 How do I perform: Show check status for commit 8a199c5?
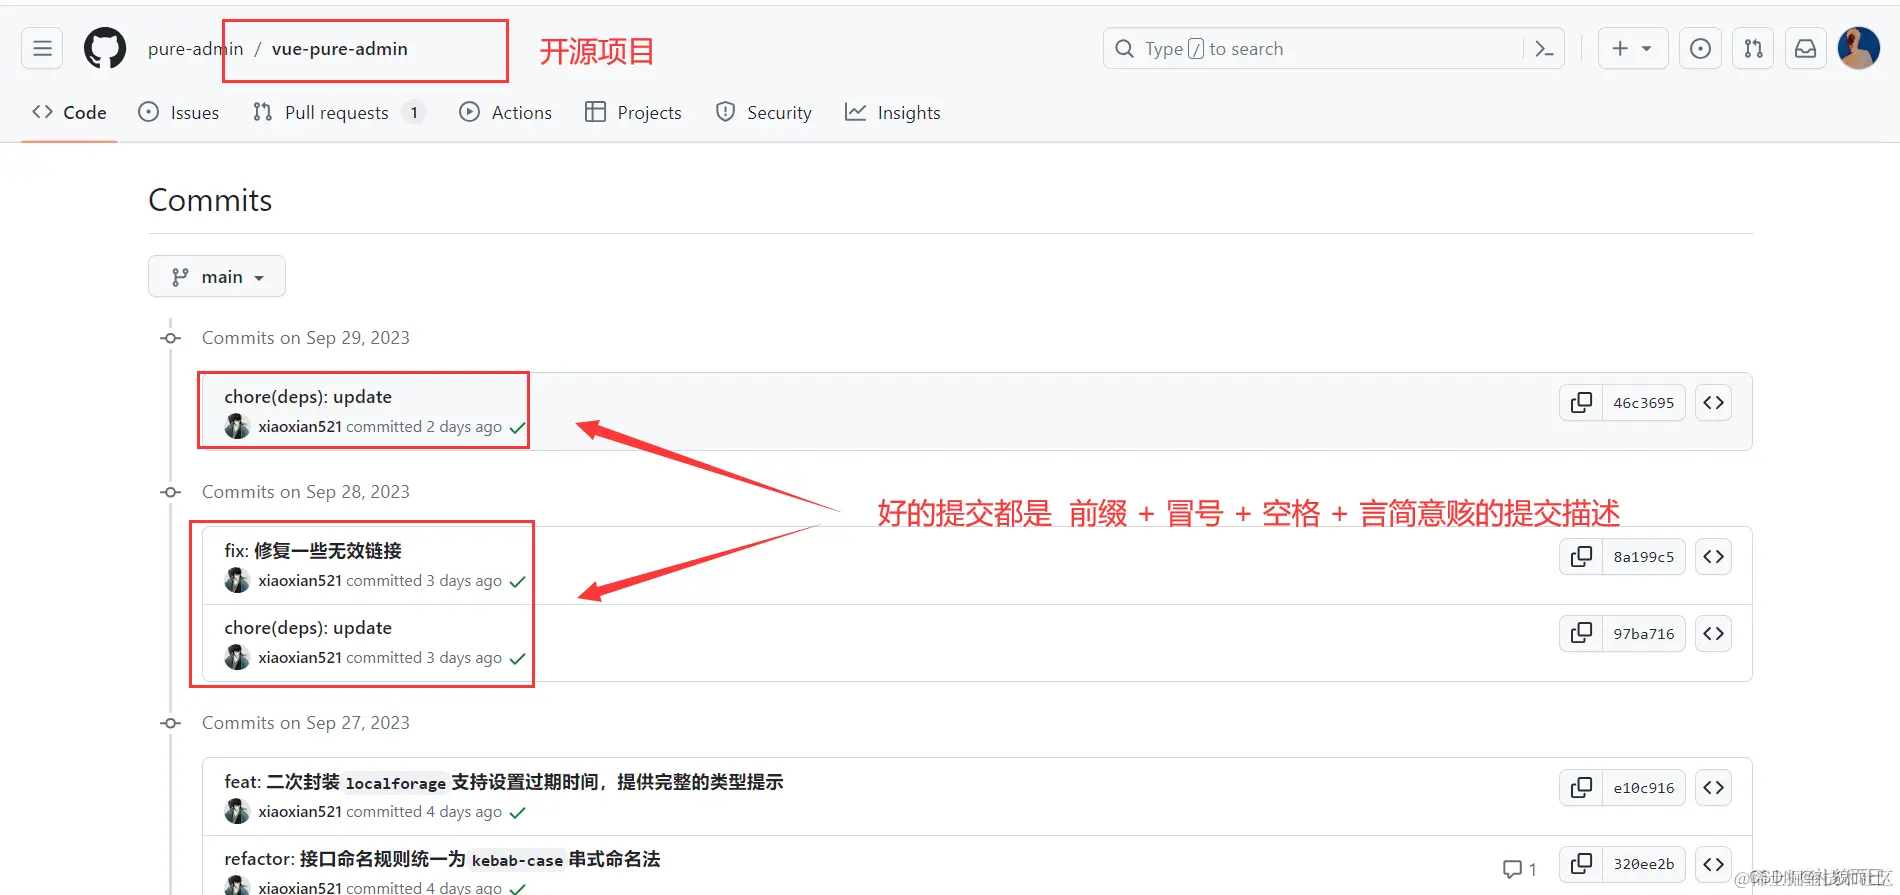[517, 582]
